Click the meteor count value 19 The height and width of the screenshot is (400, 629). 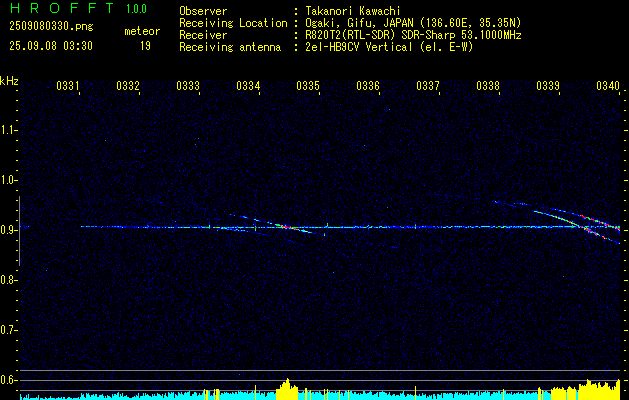145,46
